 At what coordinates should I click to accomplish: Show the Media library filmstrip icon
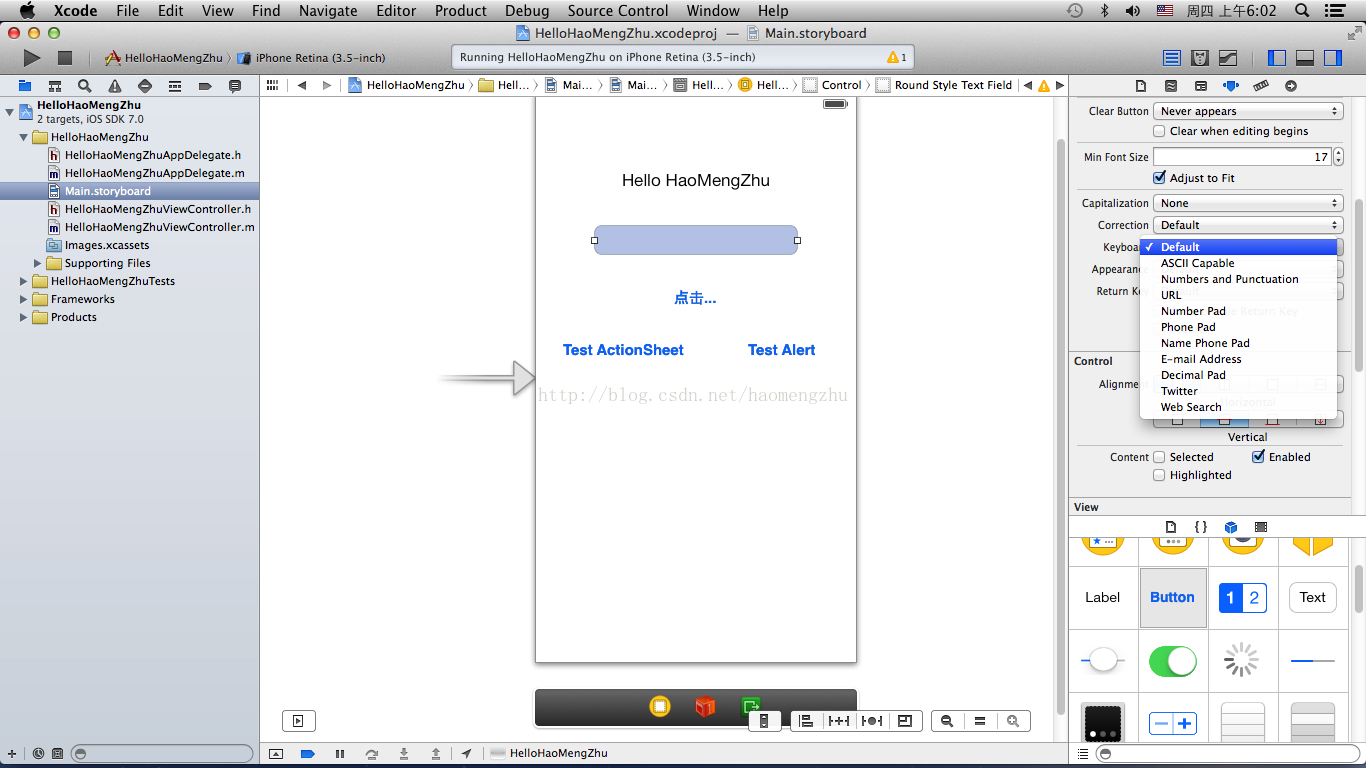tap(1261, 527)
